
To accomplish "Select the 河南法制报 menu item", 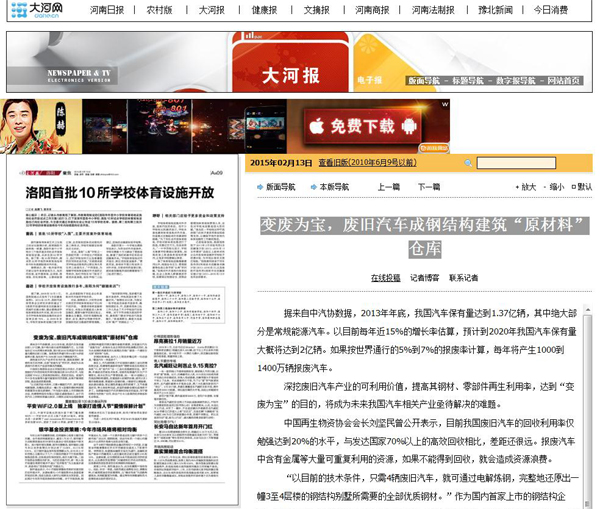I will [x=436, y=10].
